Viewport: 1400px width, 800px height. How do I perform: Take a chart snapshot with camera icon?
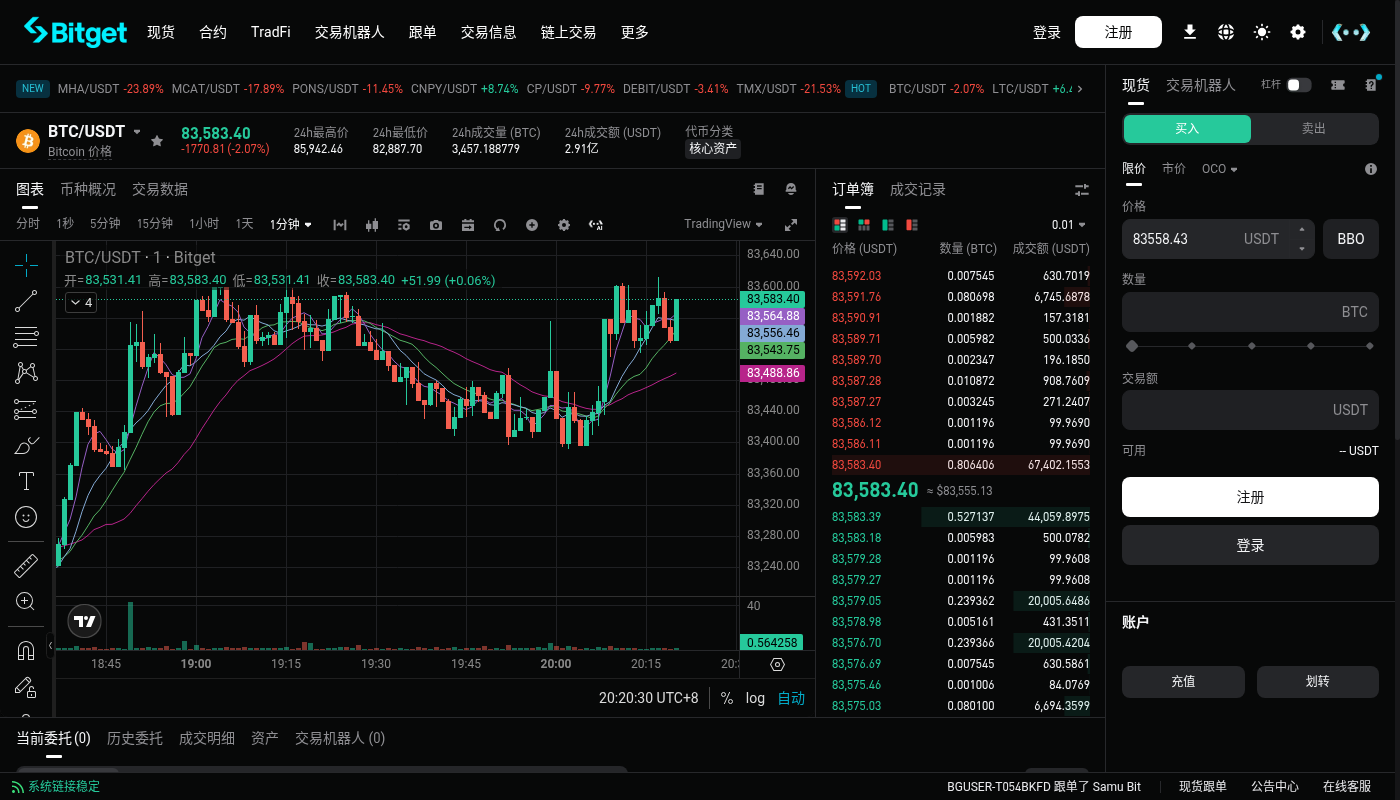(x=436, y=225)
